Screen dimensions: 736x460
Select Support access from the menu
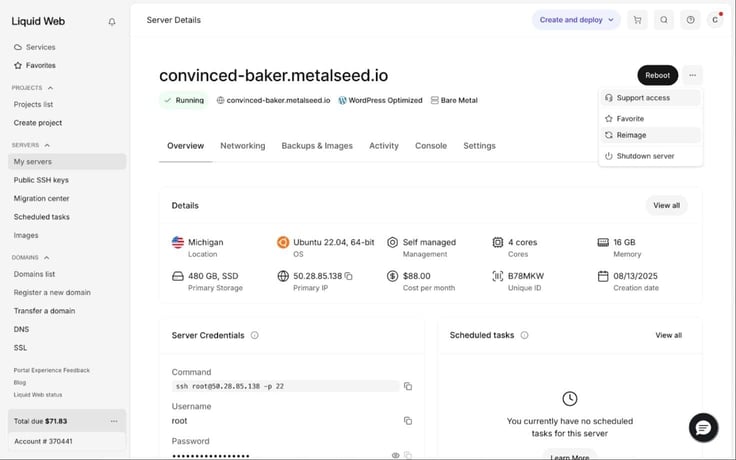pos(651,98)
